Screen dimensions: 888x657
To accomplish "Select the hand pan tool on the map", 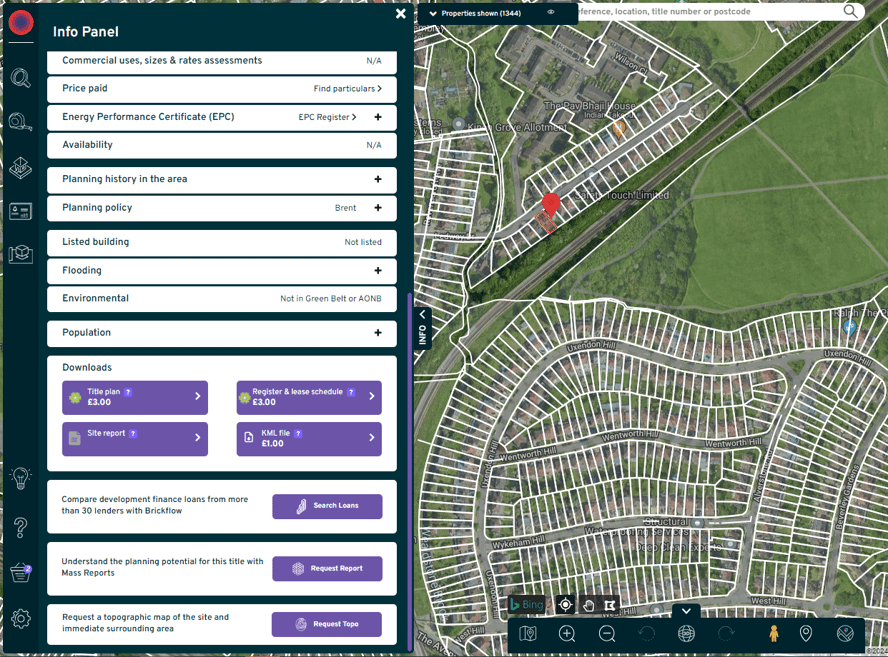I will pyautogui.click(x=588, y=605).
